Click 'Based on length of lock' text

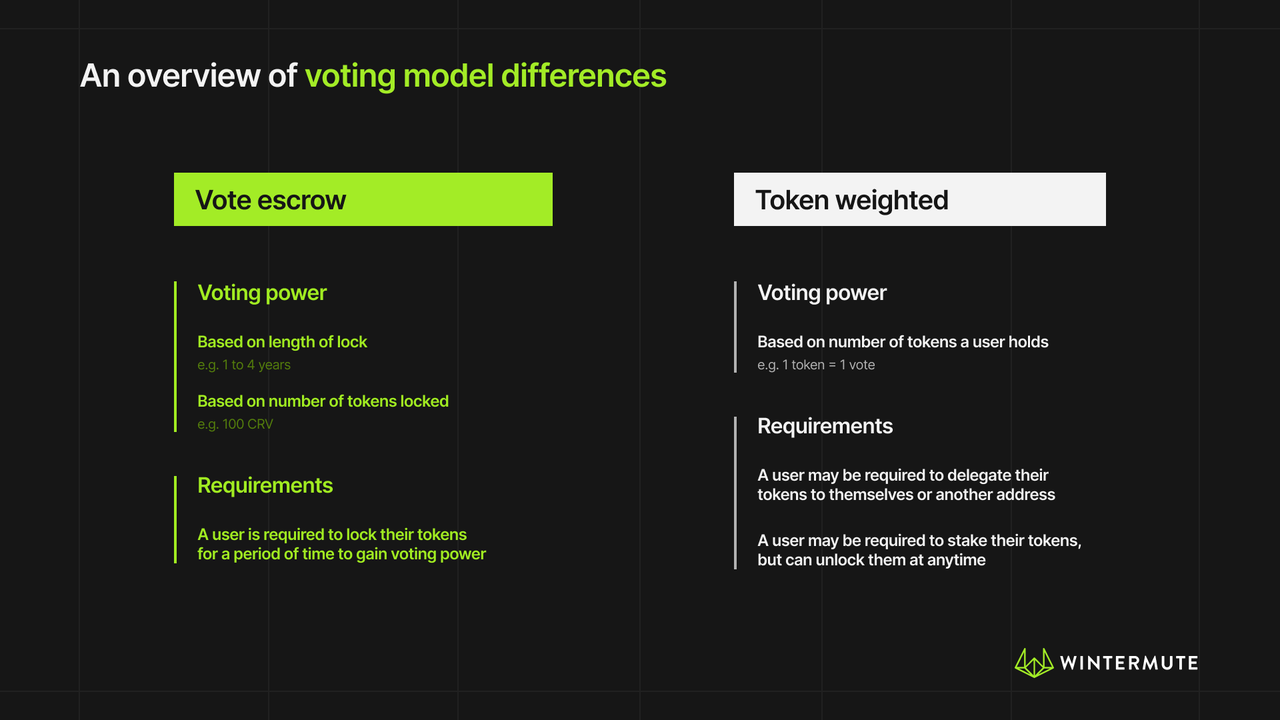pos(282,342)
